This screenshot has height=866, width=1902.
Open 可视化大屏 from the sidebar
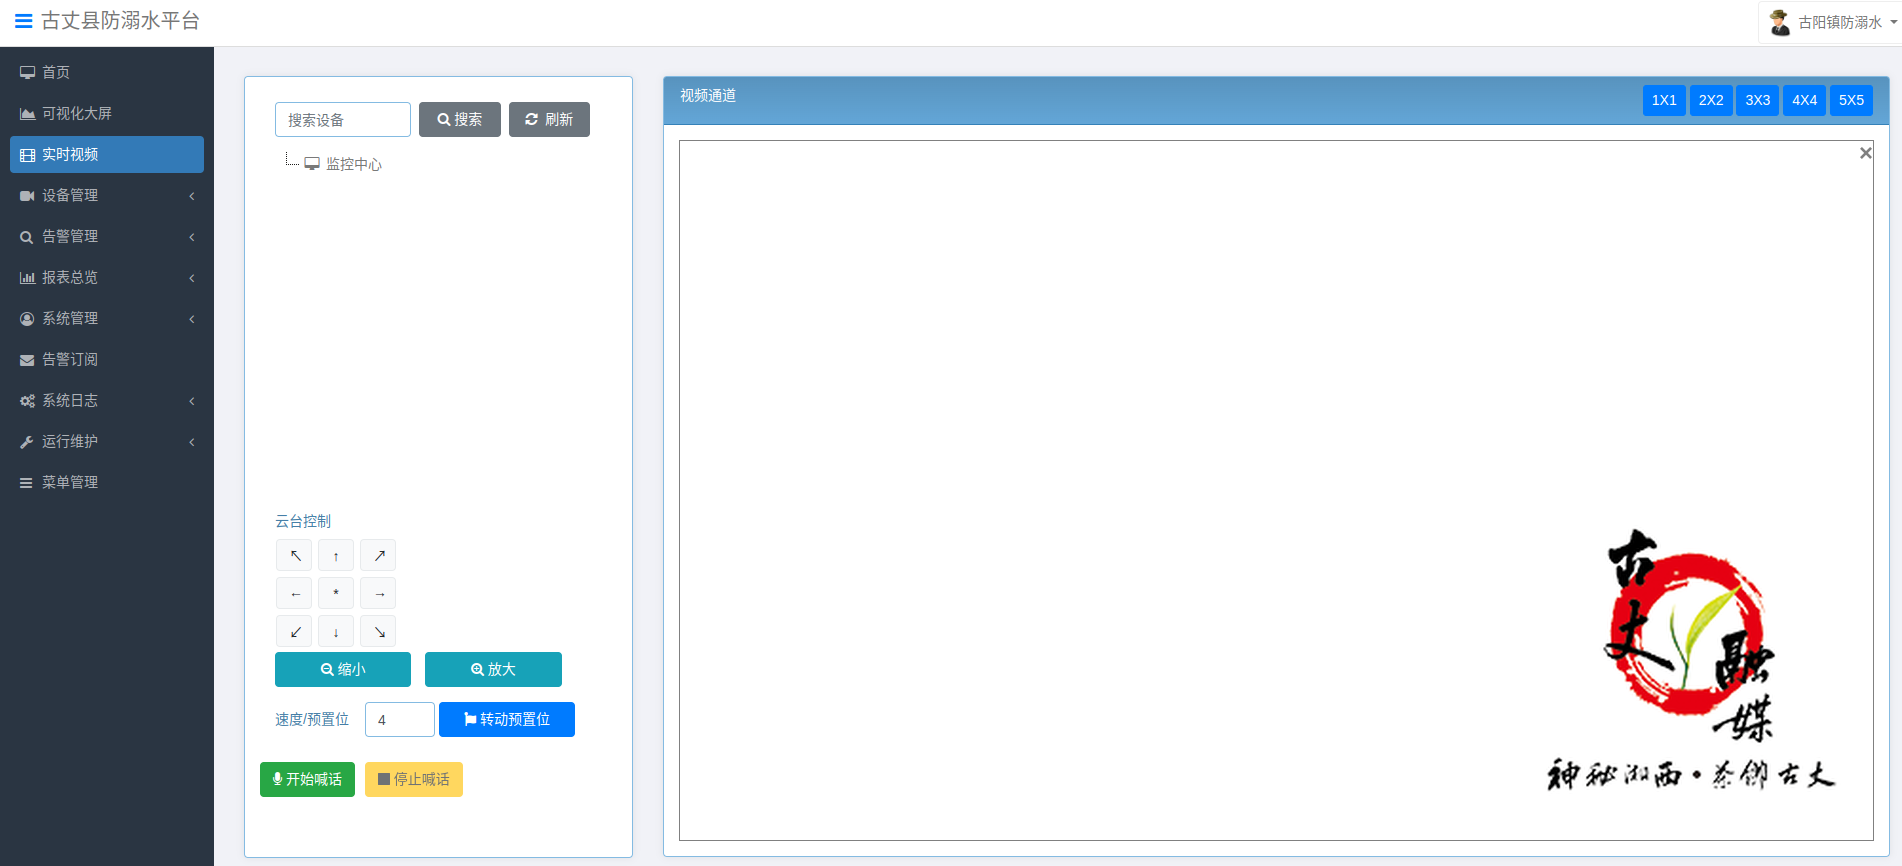point(76,114)
